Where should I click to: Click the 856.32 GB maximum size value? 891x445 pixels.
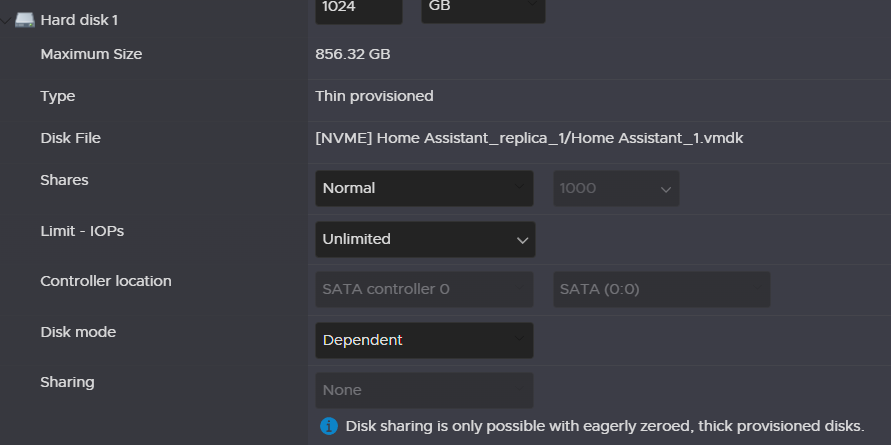(353, 54)
